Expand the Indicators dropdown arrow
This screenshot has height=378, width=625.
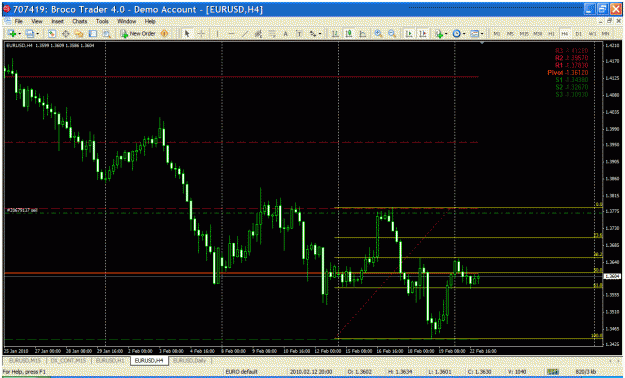click(446, 34)
